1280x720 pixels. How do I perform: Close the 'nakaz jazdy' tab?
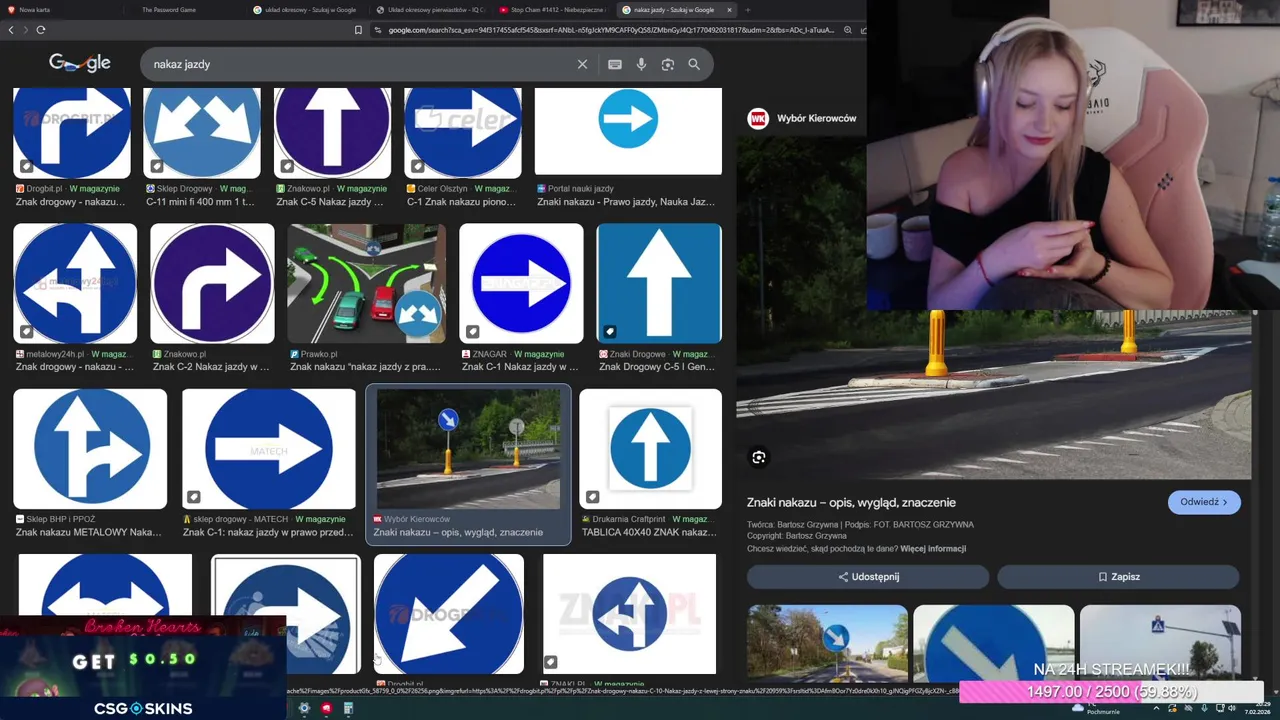pyautogui.click(x=729, y=10)
